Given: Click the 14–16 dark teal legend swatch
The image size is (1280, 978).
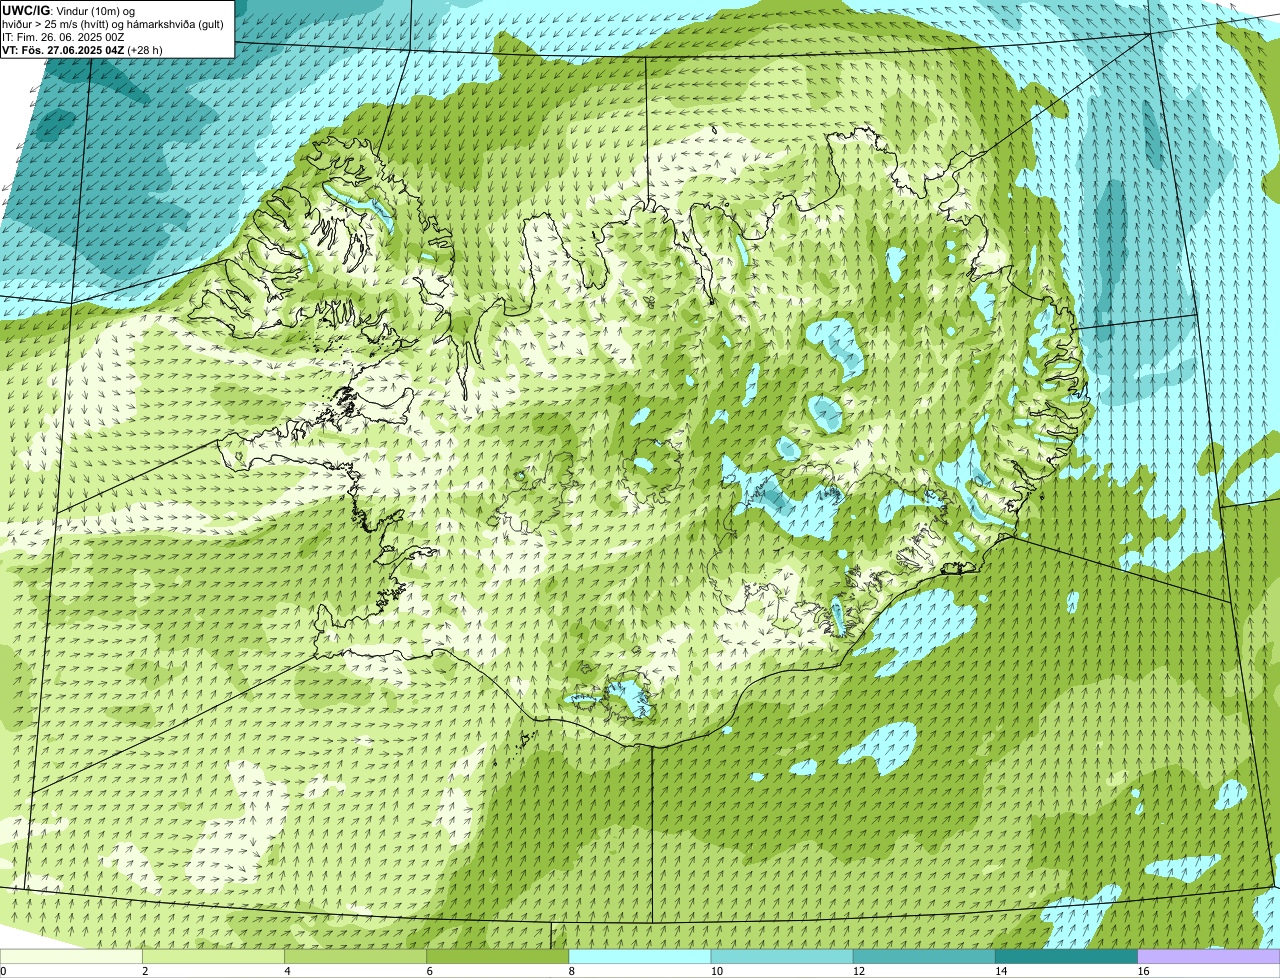Looking at the screenshot, I should tap(1066, 957).
